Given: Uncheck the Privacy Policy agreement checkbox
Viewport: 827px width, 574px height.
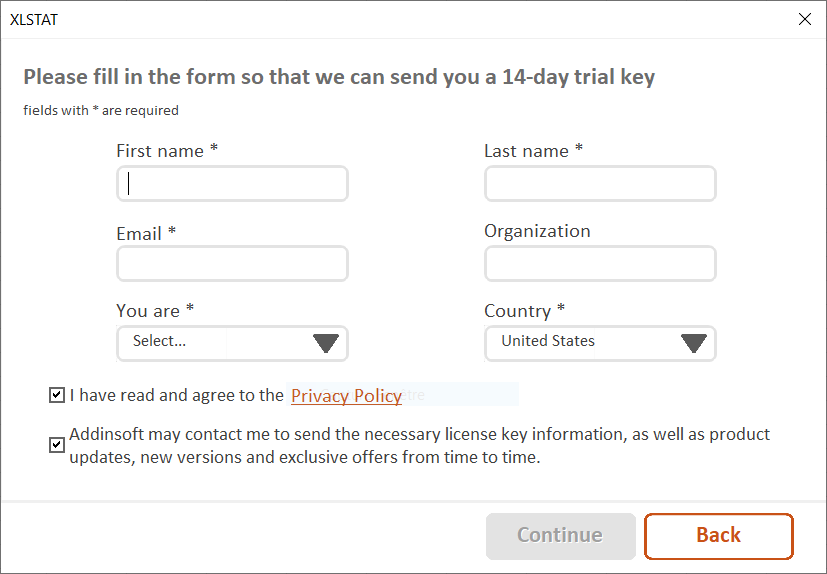Looking at the screenshot, I should click(x=57, y=396).
